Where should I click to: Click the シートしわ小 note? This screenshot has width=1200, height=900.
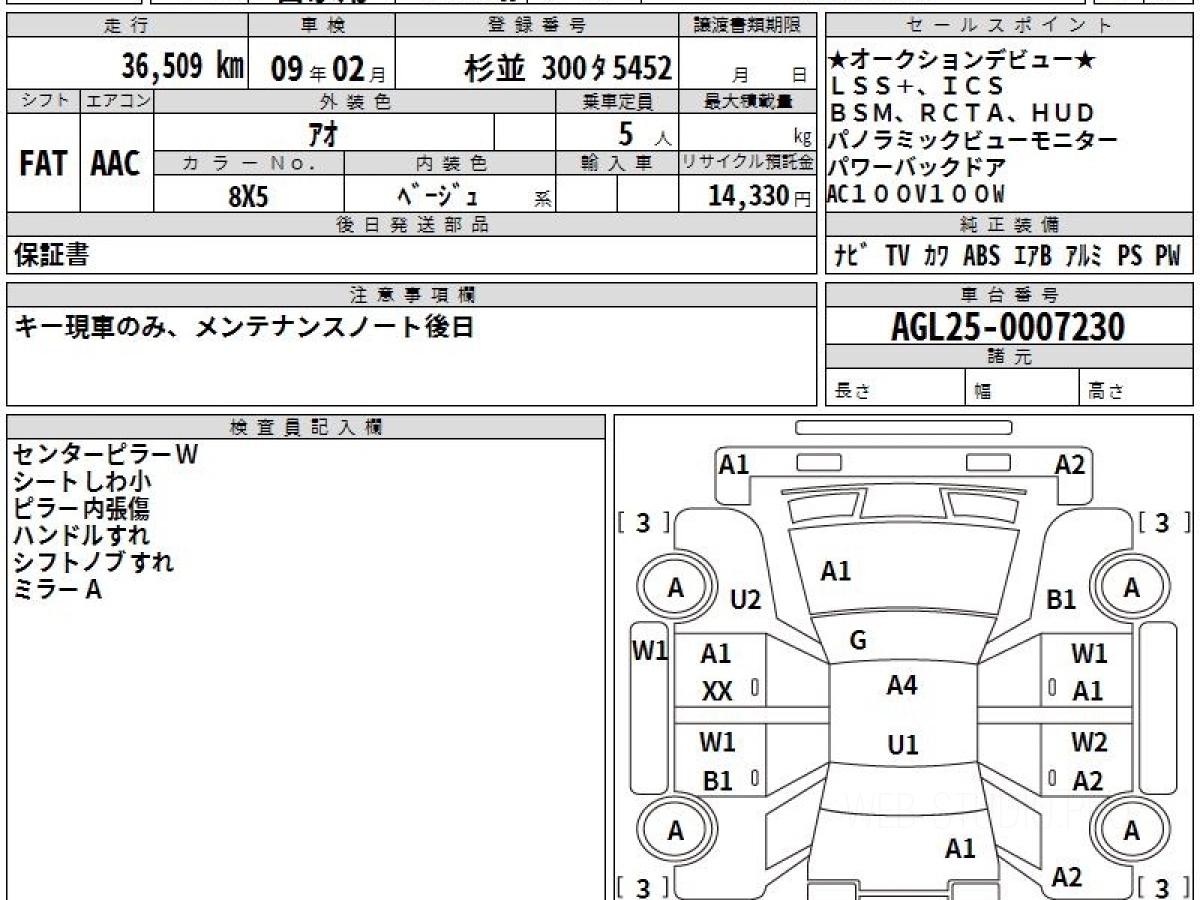(x=83, y=481)
